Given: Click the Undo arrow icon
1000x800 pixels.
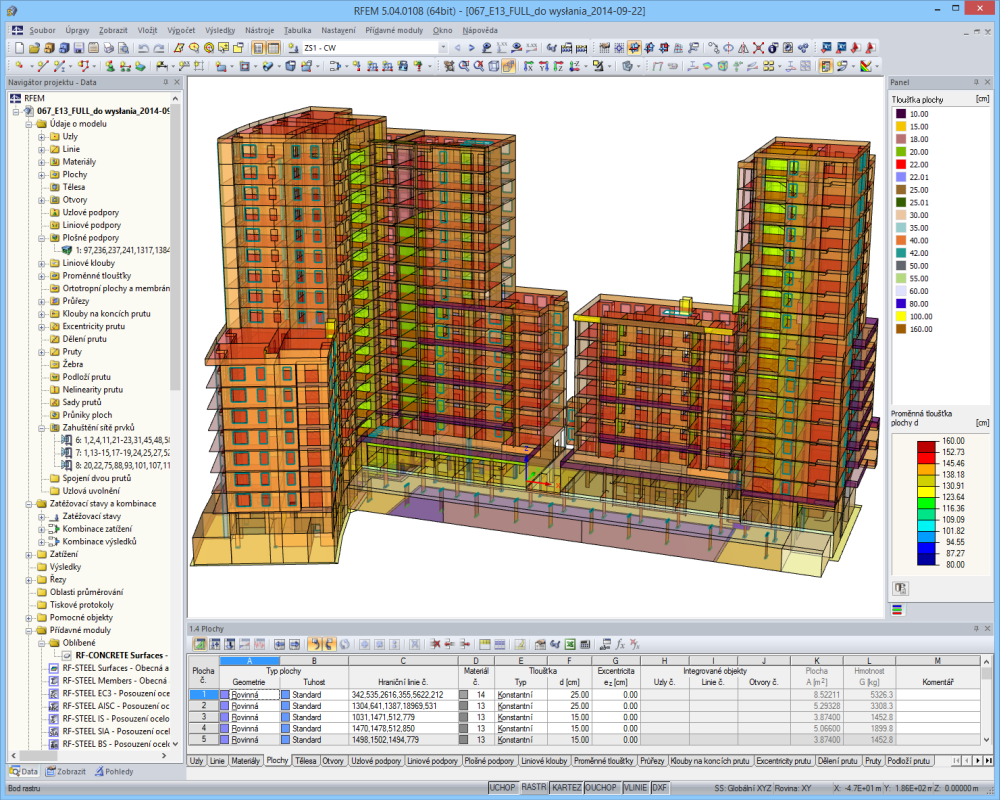Looking at the screenshot, I should point(143,48).
